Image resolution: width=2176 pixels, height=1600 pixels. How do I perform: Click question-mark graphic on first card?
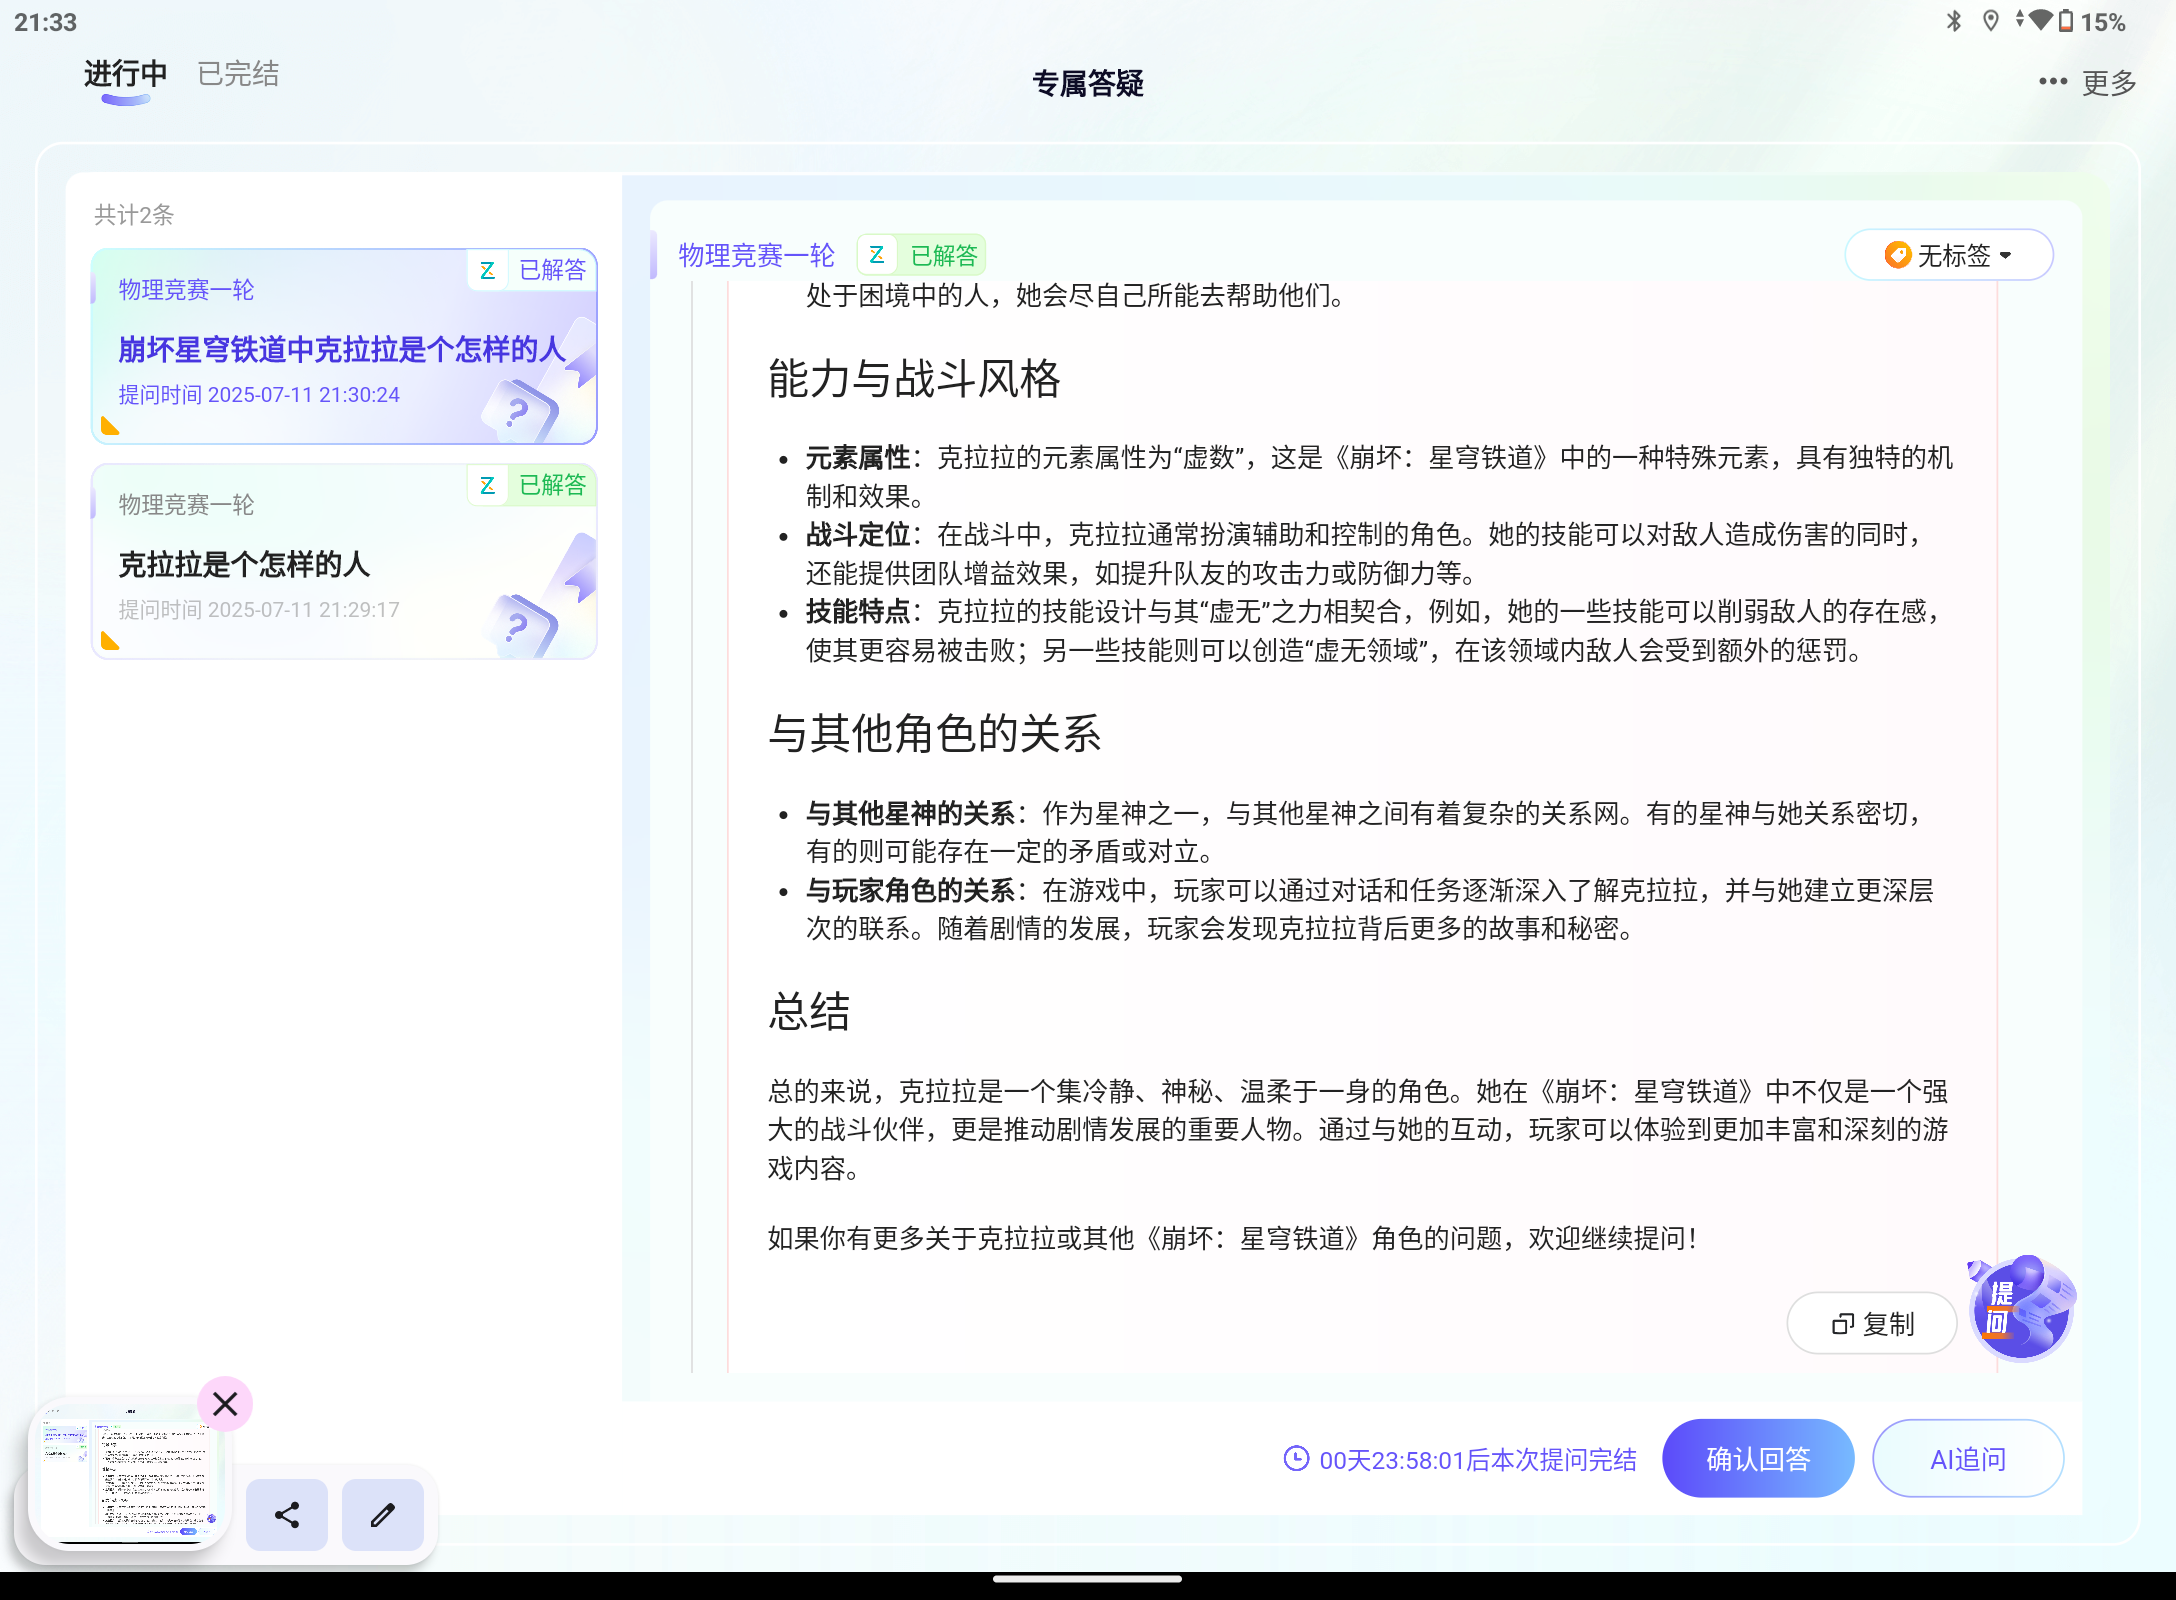point(520,412)
